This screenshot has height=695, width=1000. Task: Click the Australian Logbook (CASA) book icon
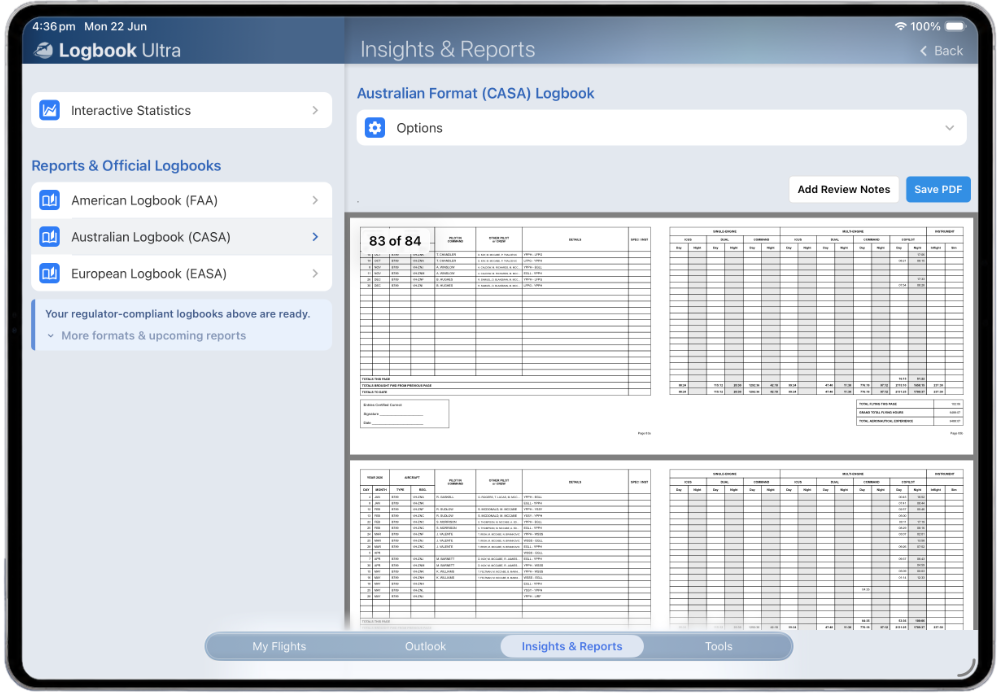(x=50, y=237)
